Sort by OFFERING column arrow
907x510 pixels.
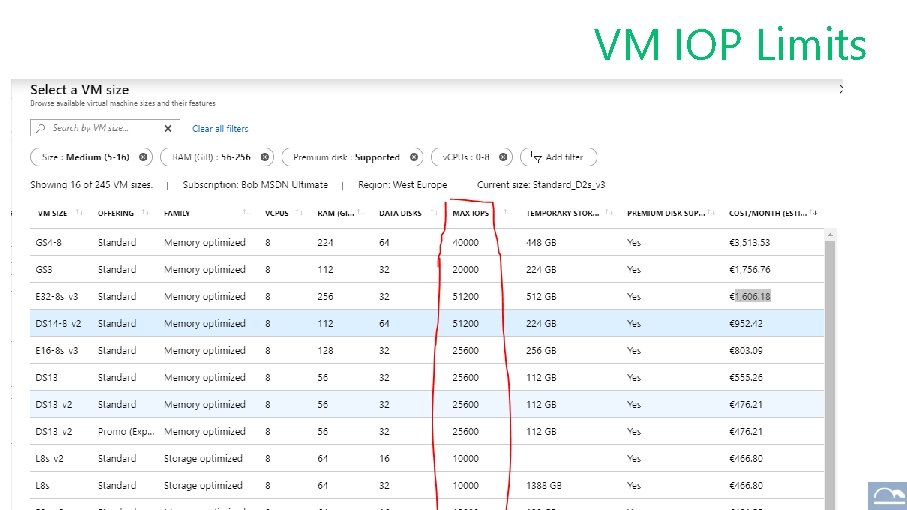[x=145, y=213]
